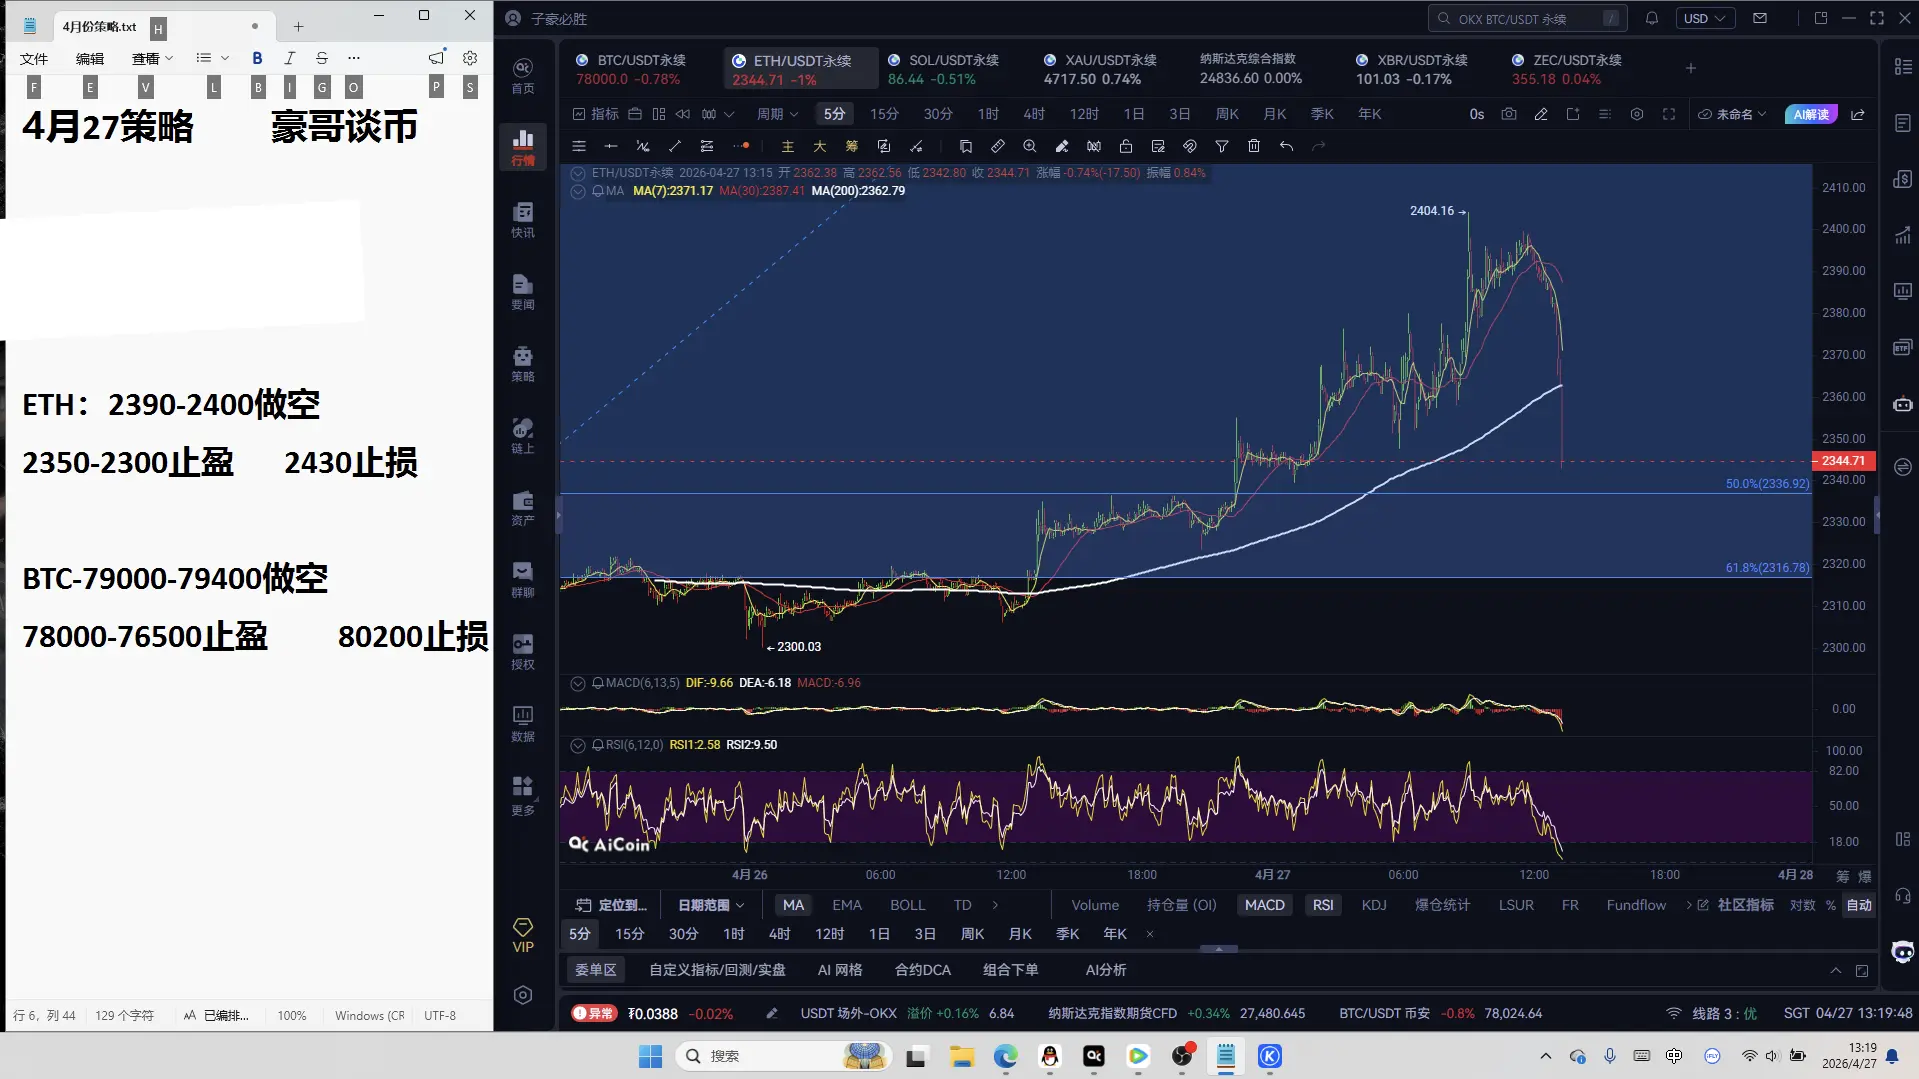Select the pencil drawing icon in chart toolbar
The width and height of the screenshot is (1919, 1079).
pyautogui.click(x=1541, y=114)
